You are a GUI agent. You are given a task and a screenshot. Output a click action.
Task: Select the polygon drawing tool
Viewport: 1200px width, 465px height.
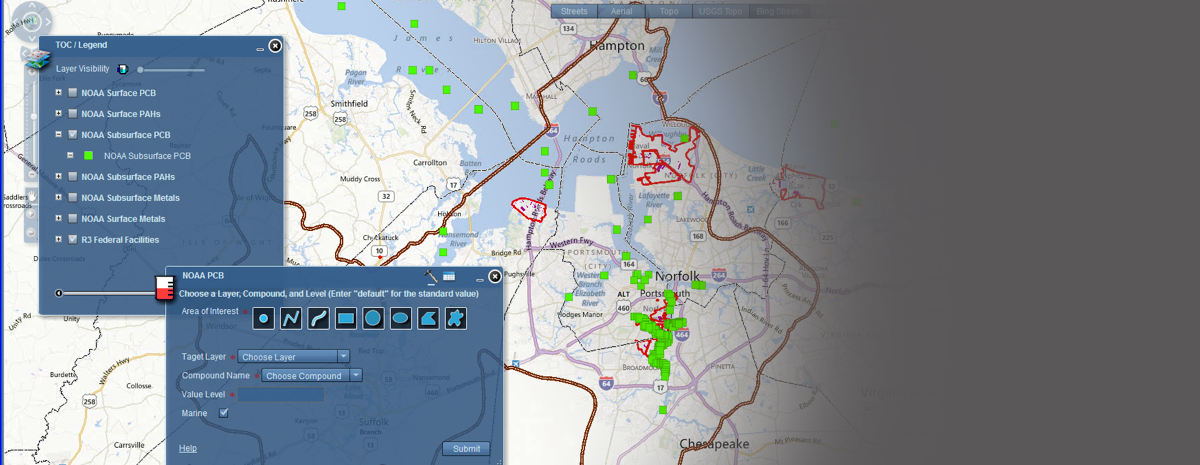427,319
